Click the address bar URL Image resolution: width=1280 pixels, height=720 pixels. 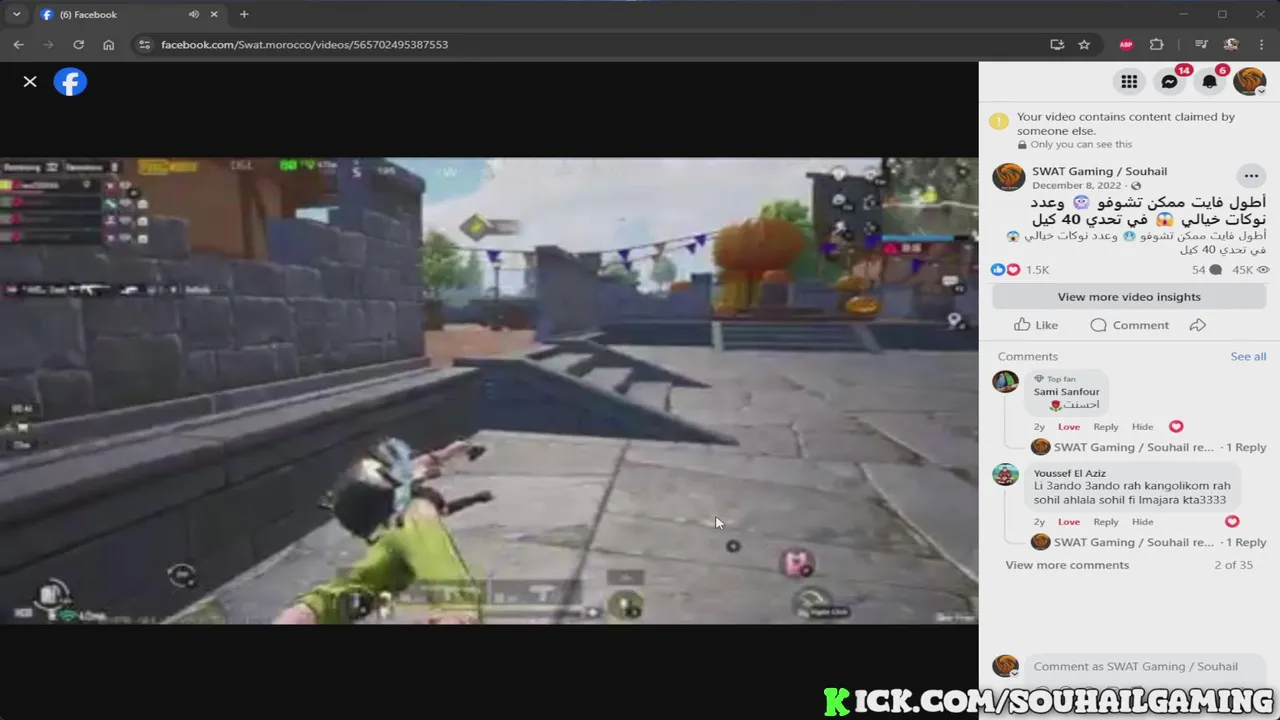click(x=304, y=45)
